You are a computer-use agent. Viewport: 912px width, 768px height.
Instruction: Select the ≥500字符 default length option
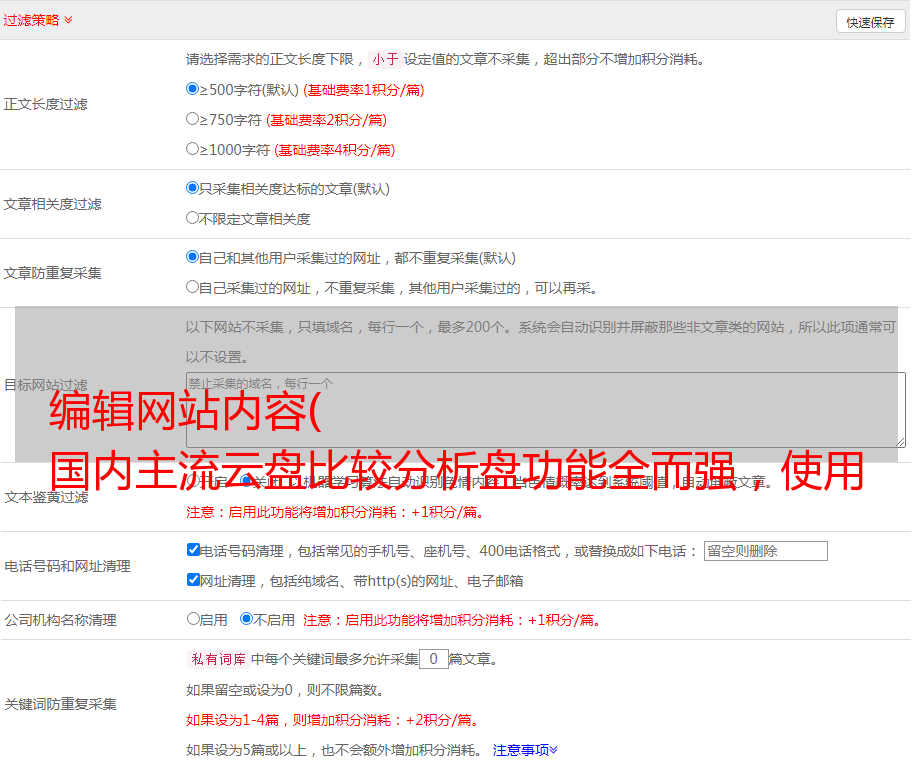(193, 89)
